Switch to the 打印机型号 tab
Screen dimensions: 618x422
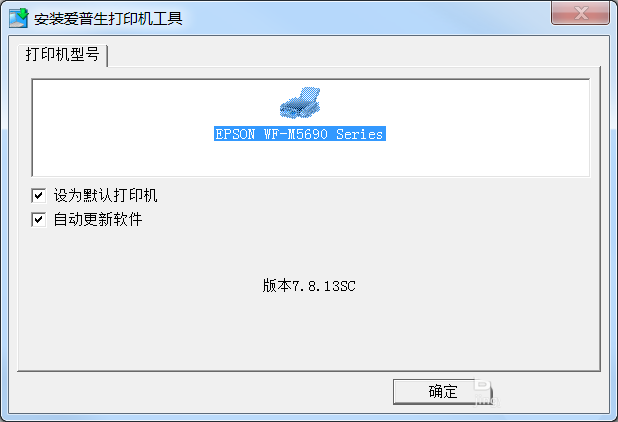(63, 54)
